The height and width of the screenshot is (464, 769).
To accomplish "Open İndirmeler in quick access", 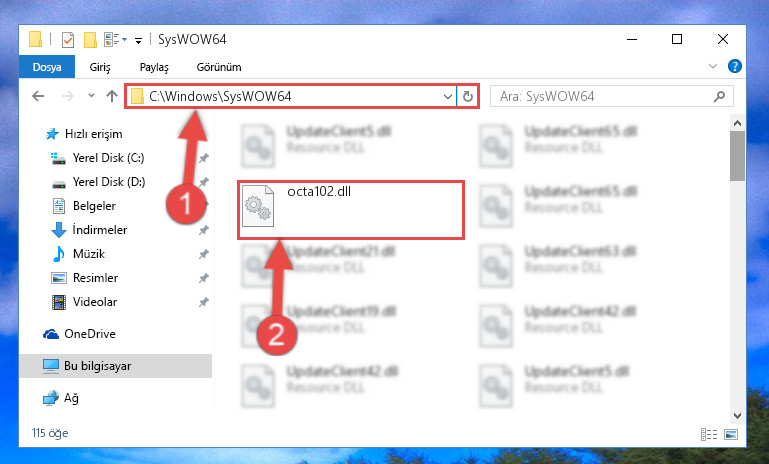I will (x=100, y=230).
